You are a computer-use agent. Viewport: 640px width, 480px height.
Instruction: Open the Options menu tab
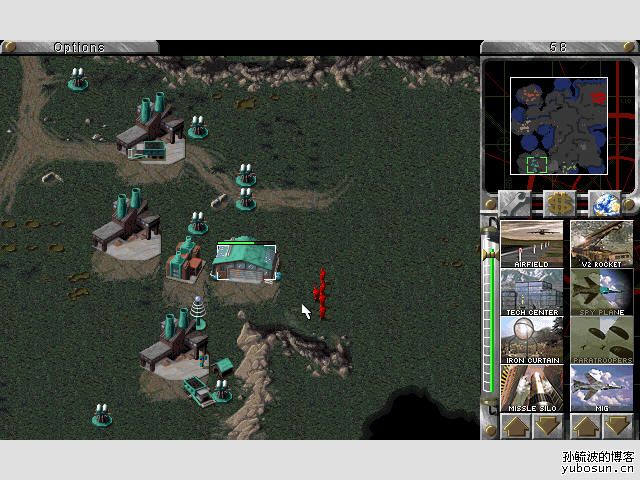click(80, 47)
